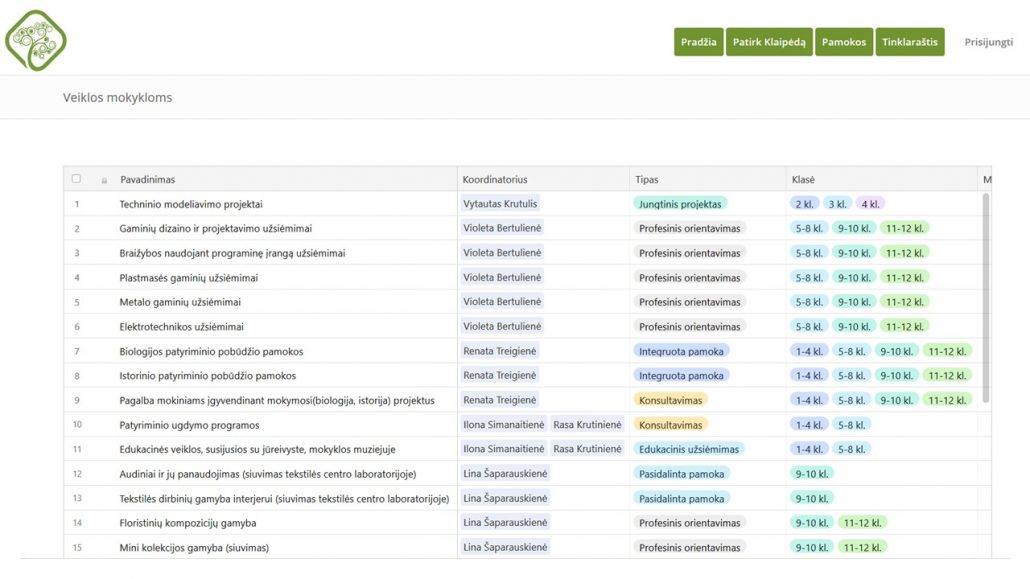1030x579 pixels.
Task: Click the lock icon in table header
Action: tap(104, 180)
